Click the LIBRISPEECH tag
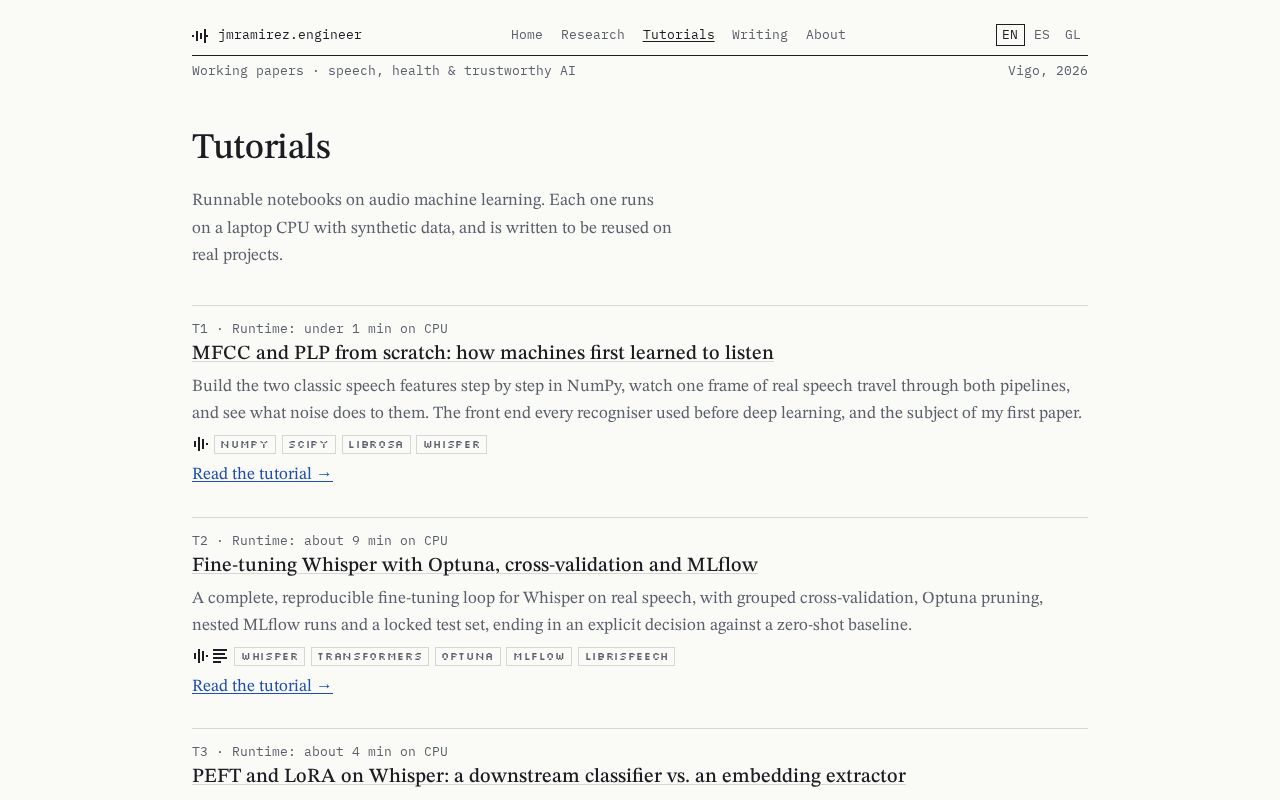Screen dimensions: 1280x800 pyautogui.click(x=626, y=656)
